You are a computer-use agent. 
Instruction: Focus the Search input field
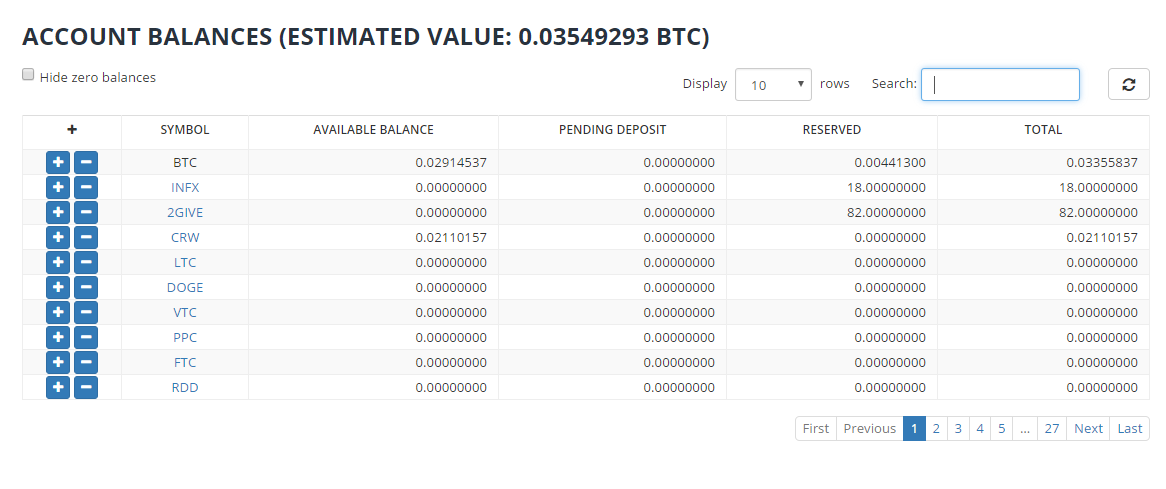[1000, 85]
